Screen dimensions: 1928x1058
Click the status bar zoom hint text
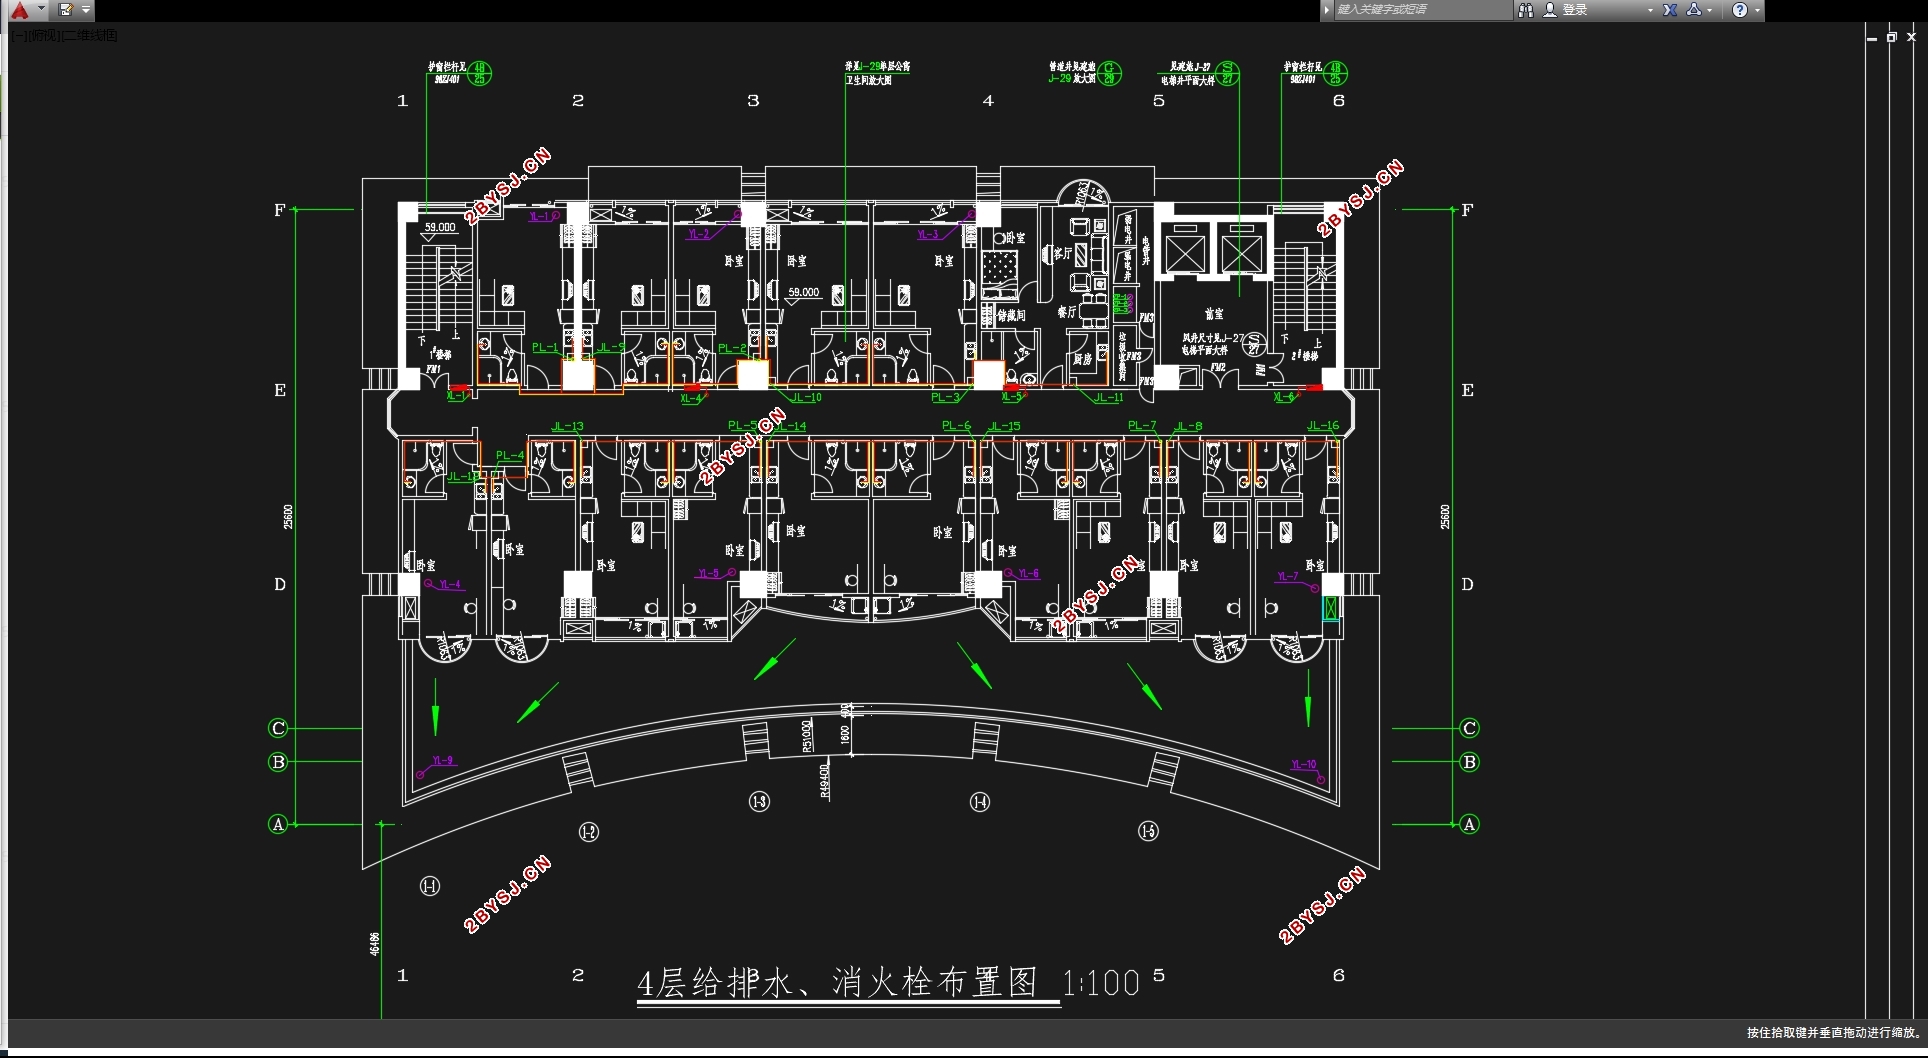coord(1833,1032)
